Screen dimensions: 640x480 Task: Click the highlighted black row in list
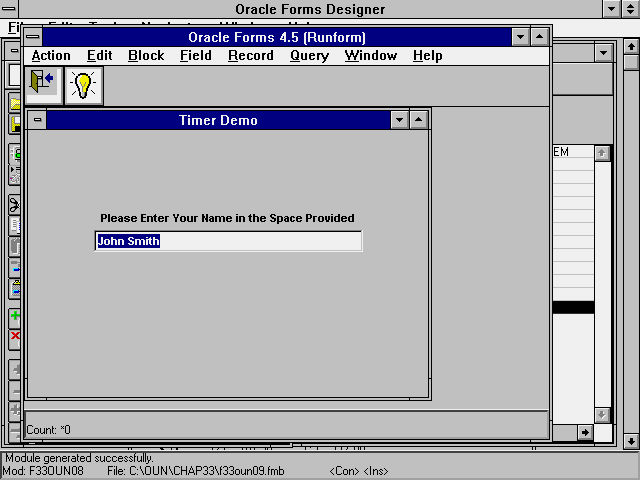point(573,308)
